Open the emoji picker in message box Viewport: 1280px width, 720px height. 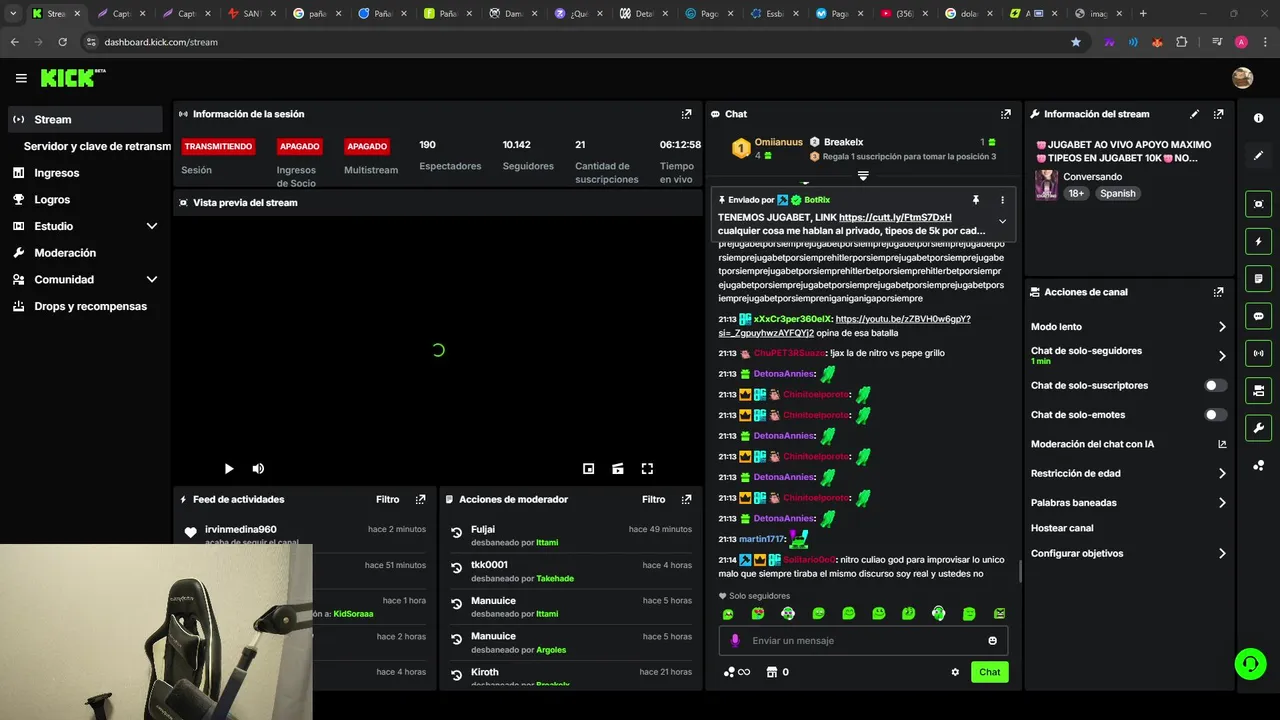point(992,641)
